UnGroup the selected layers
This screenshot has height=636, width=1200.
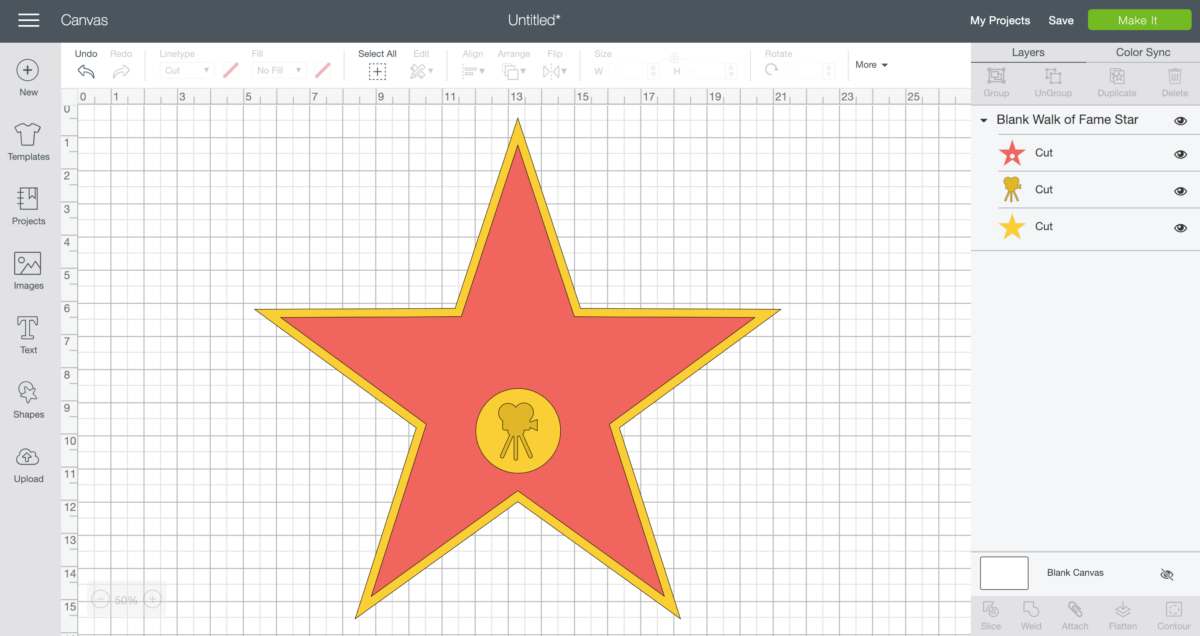point(1053,82)
